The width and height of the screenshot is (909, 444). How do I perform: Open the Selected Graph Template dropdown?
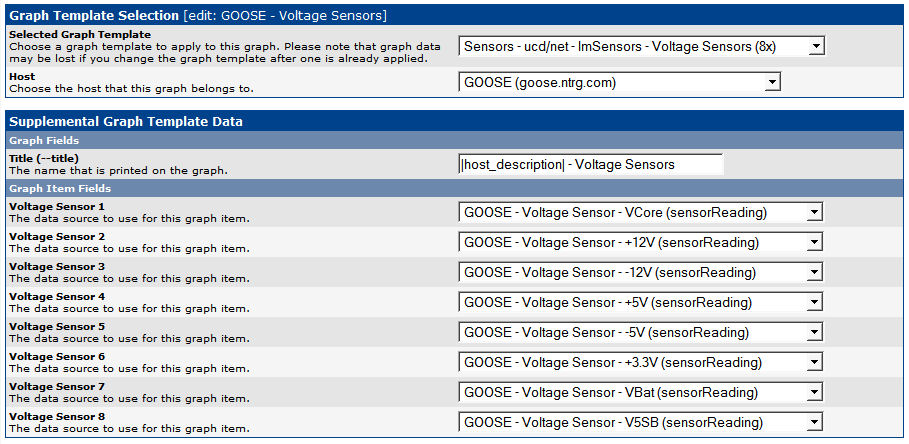point(641,46)
